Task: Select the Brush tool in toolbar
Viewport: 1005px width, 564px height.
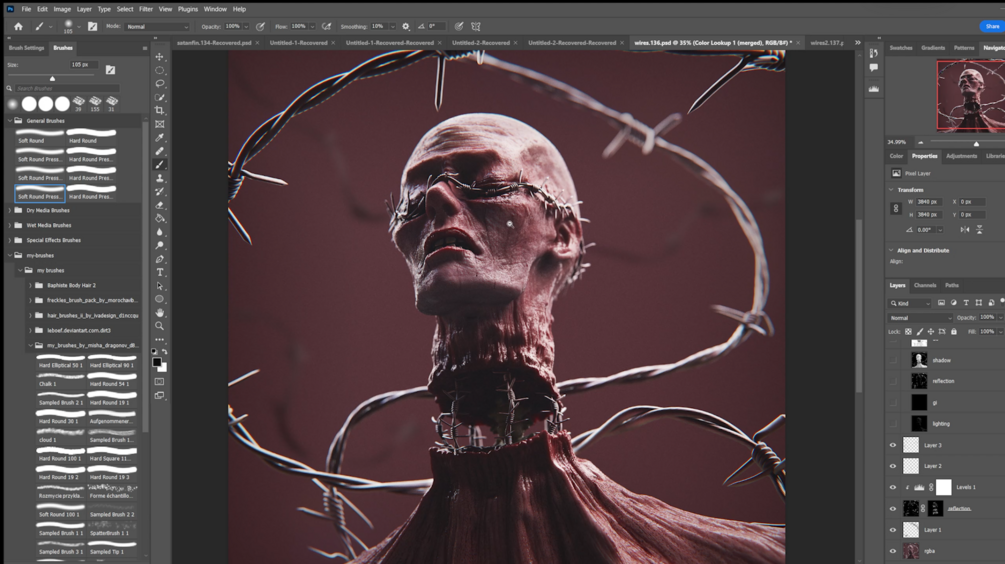Action: (160, 165)
